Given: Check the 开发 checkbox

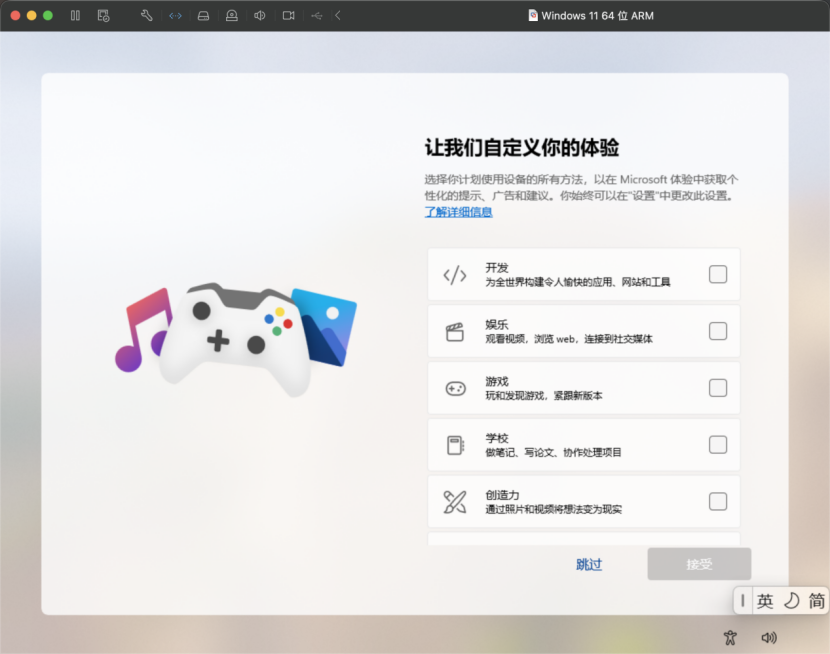Looking at the screenshot, I should 717,274.
